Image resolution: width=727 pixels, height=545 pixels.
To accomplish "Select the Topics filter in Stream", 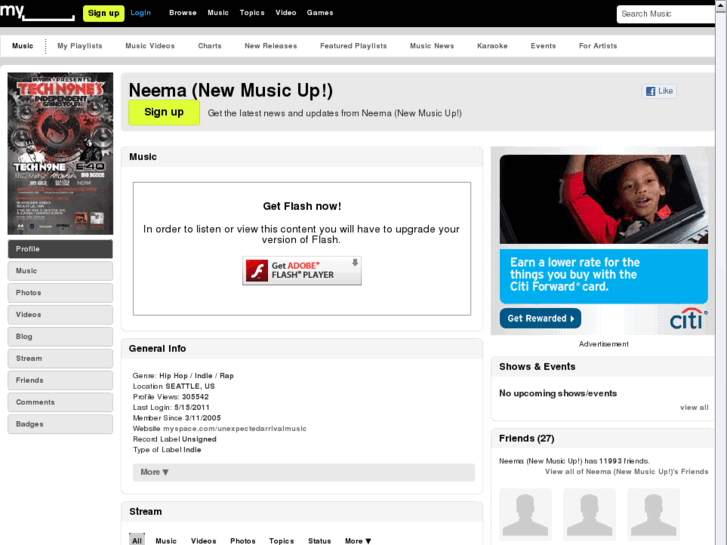I will click(281, 541).
